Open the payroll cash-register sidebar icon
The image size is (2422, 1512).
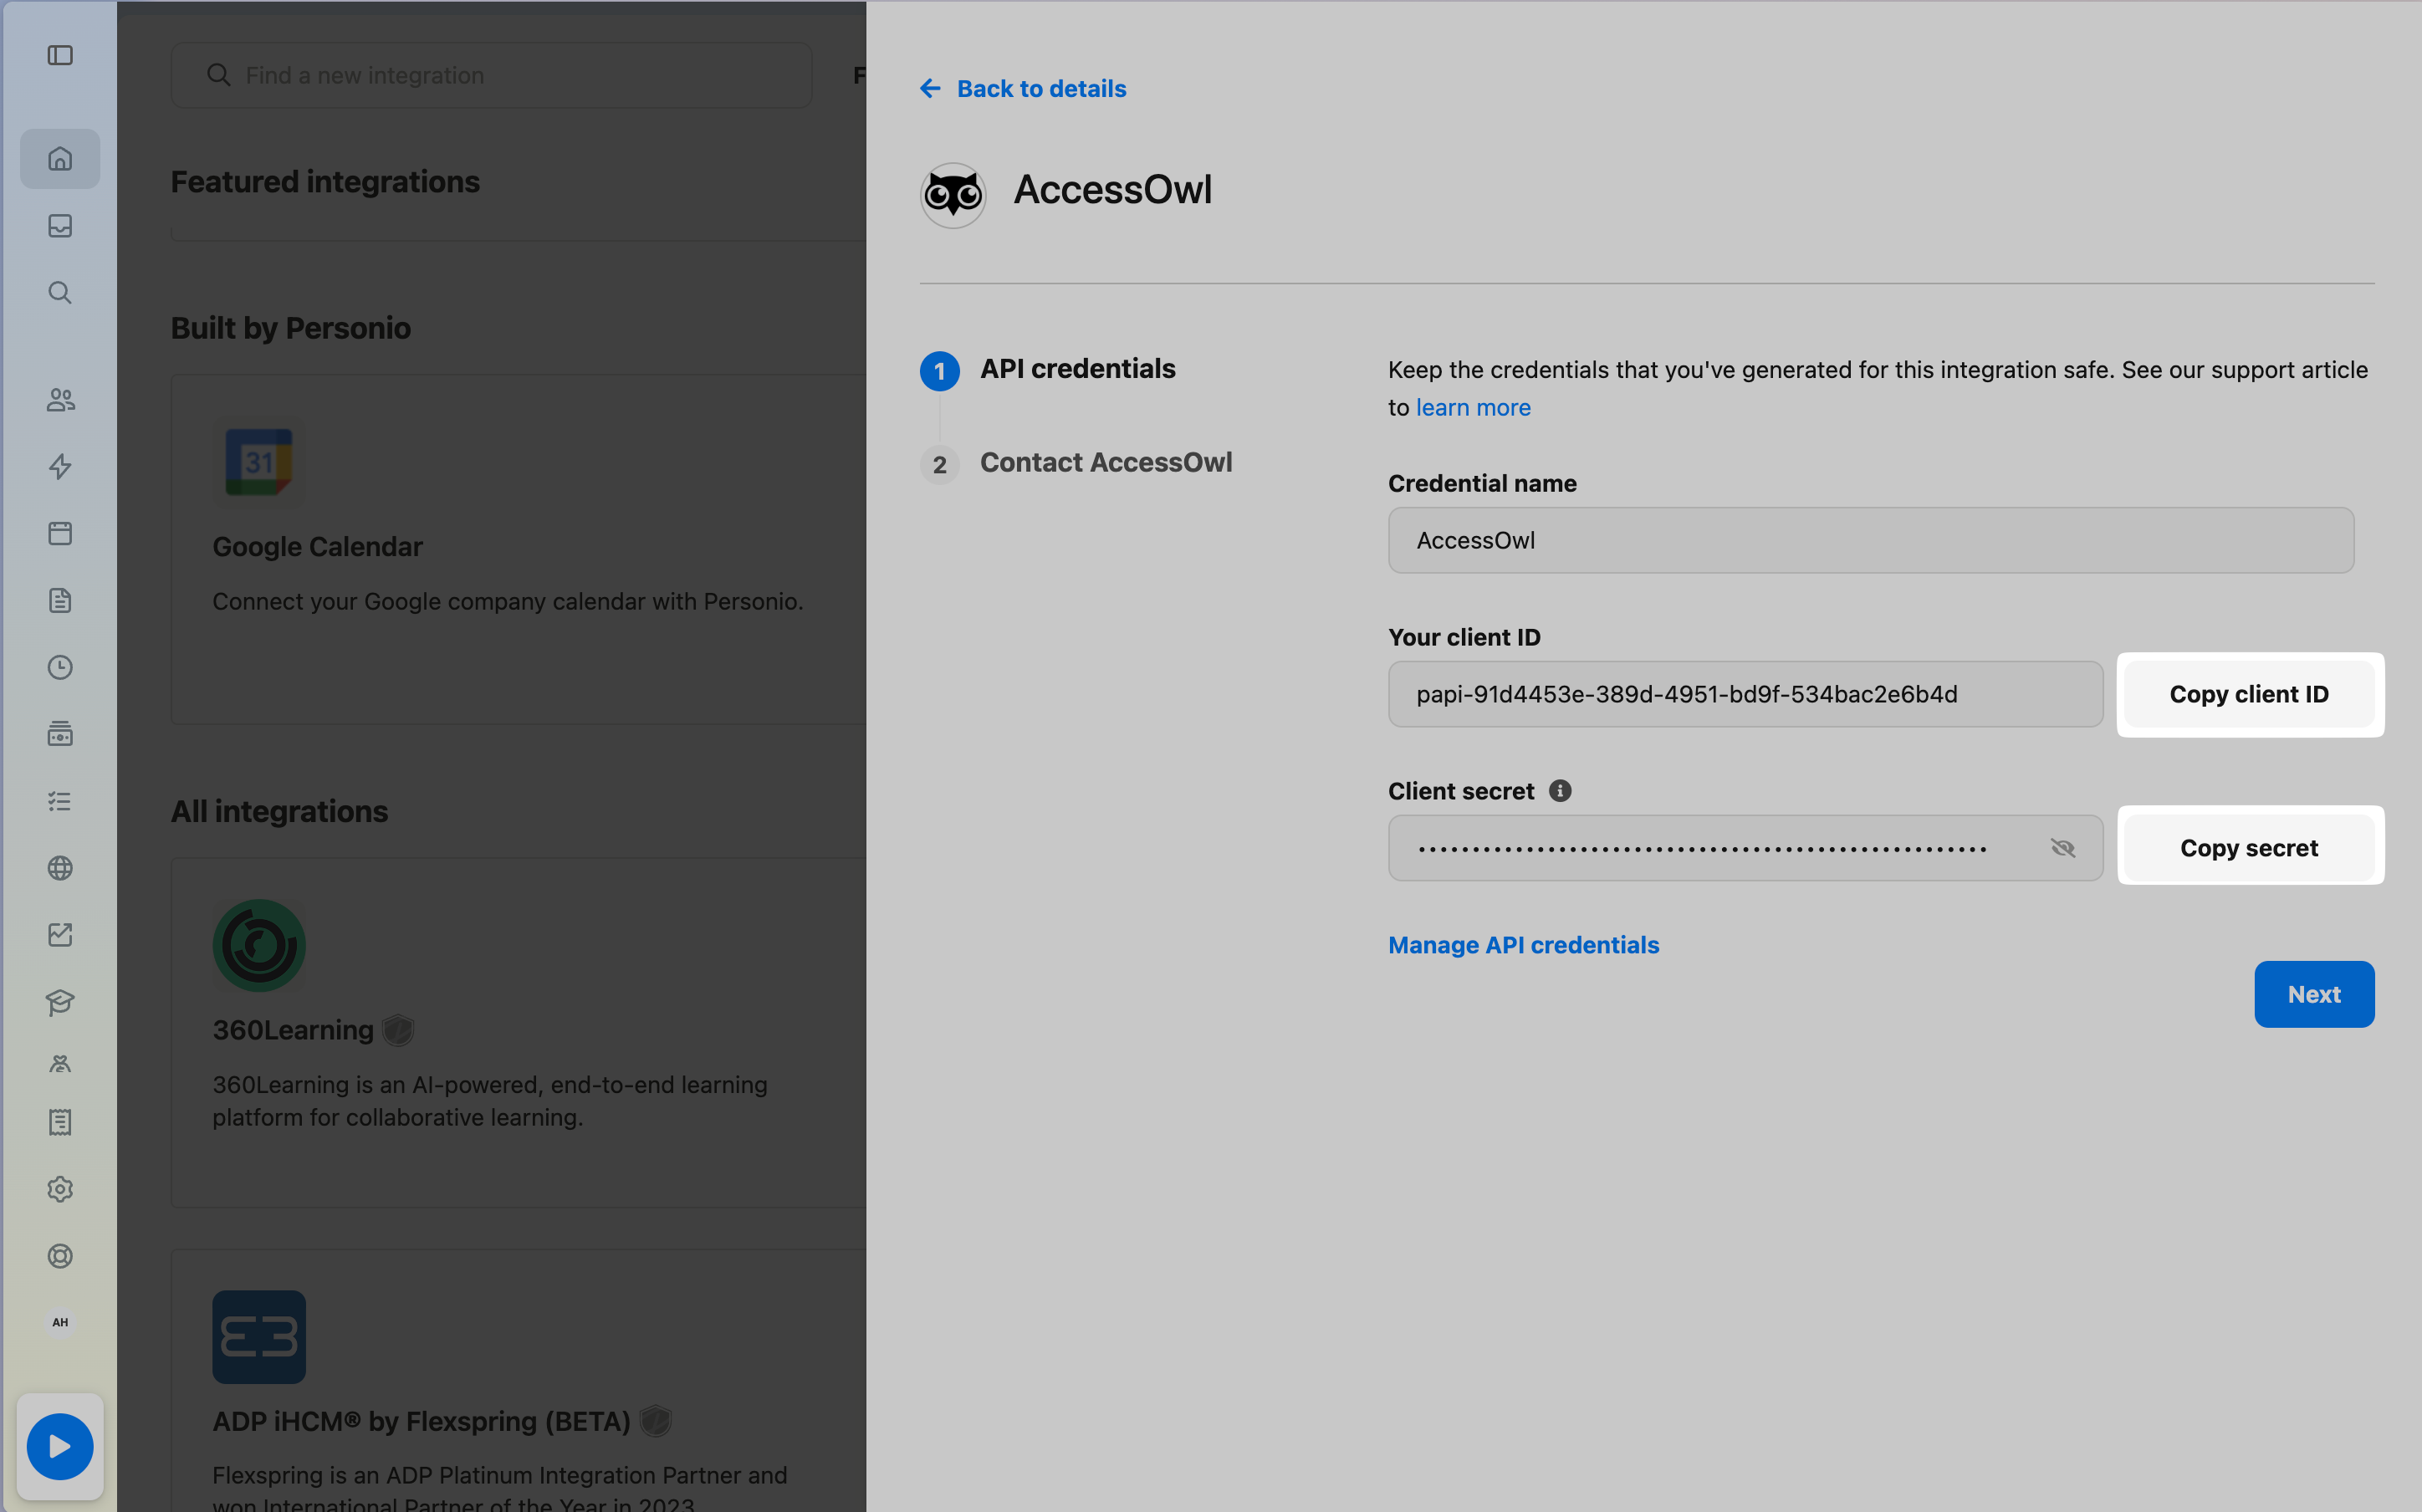pos(60,734)
